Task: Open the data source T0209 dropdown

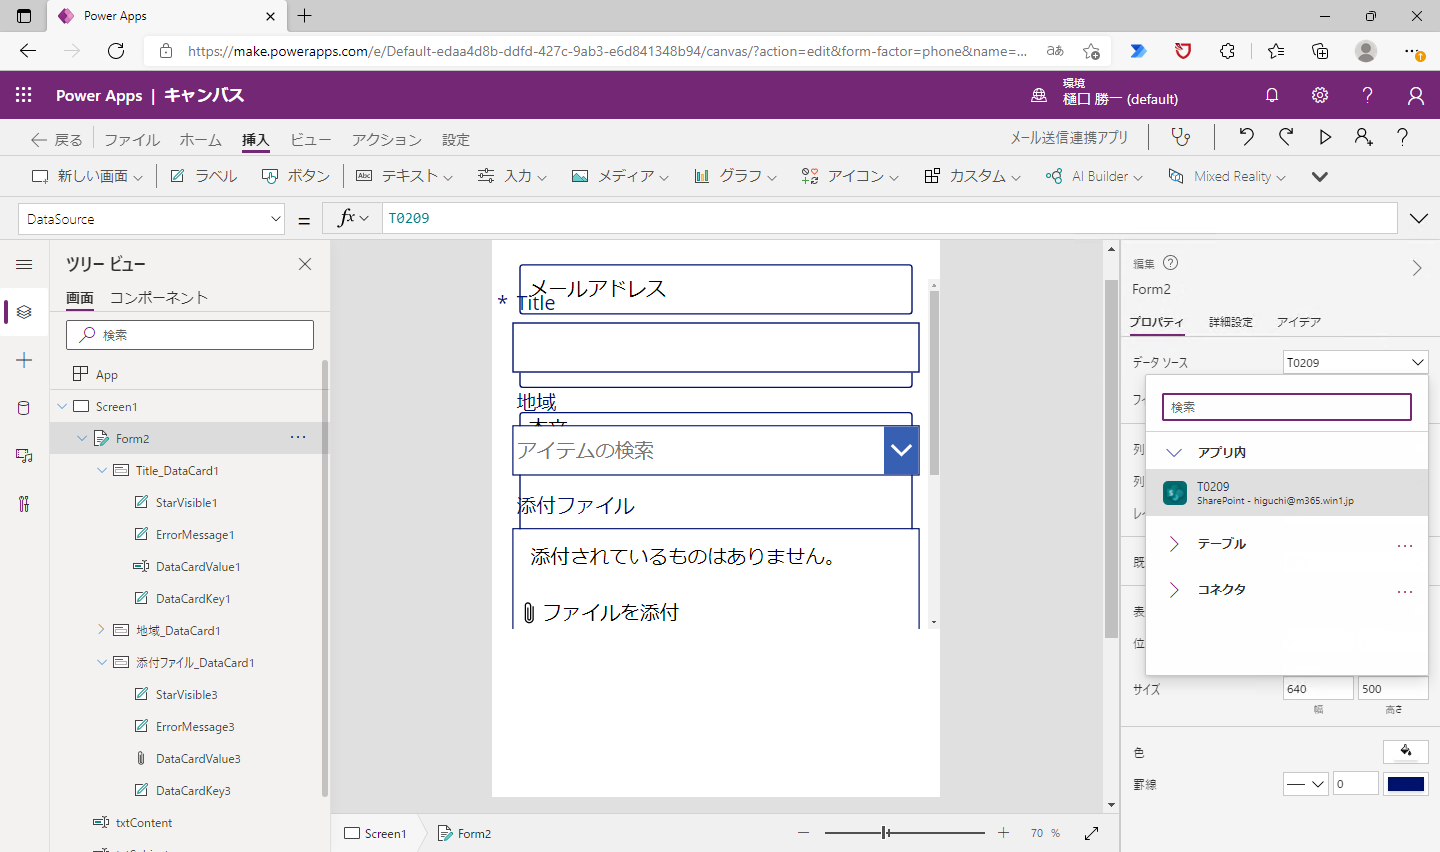Action: click(x=1355, y=362)
